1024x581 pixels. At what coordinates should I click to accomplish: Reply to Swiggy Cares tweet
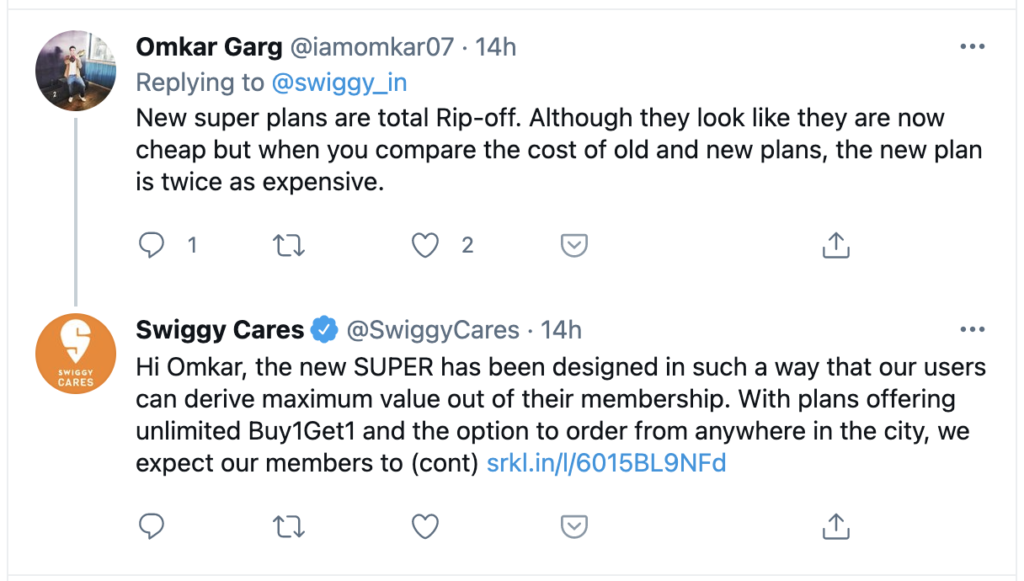[x=151, y=525]
